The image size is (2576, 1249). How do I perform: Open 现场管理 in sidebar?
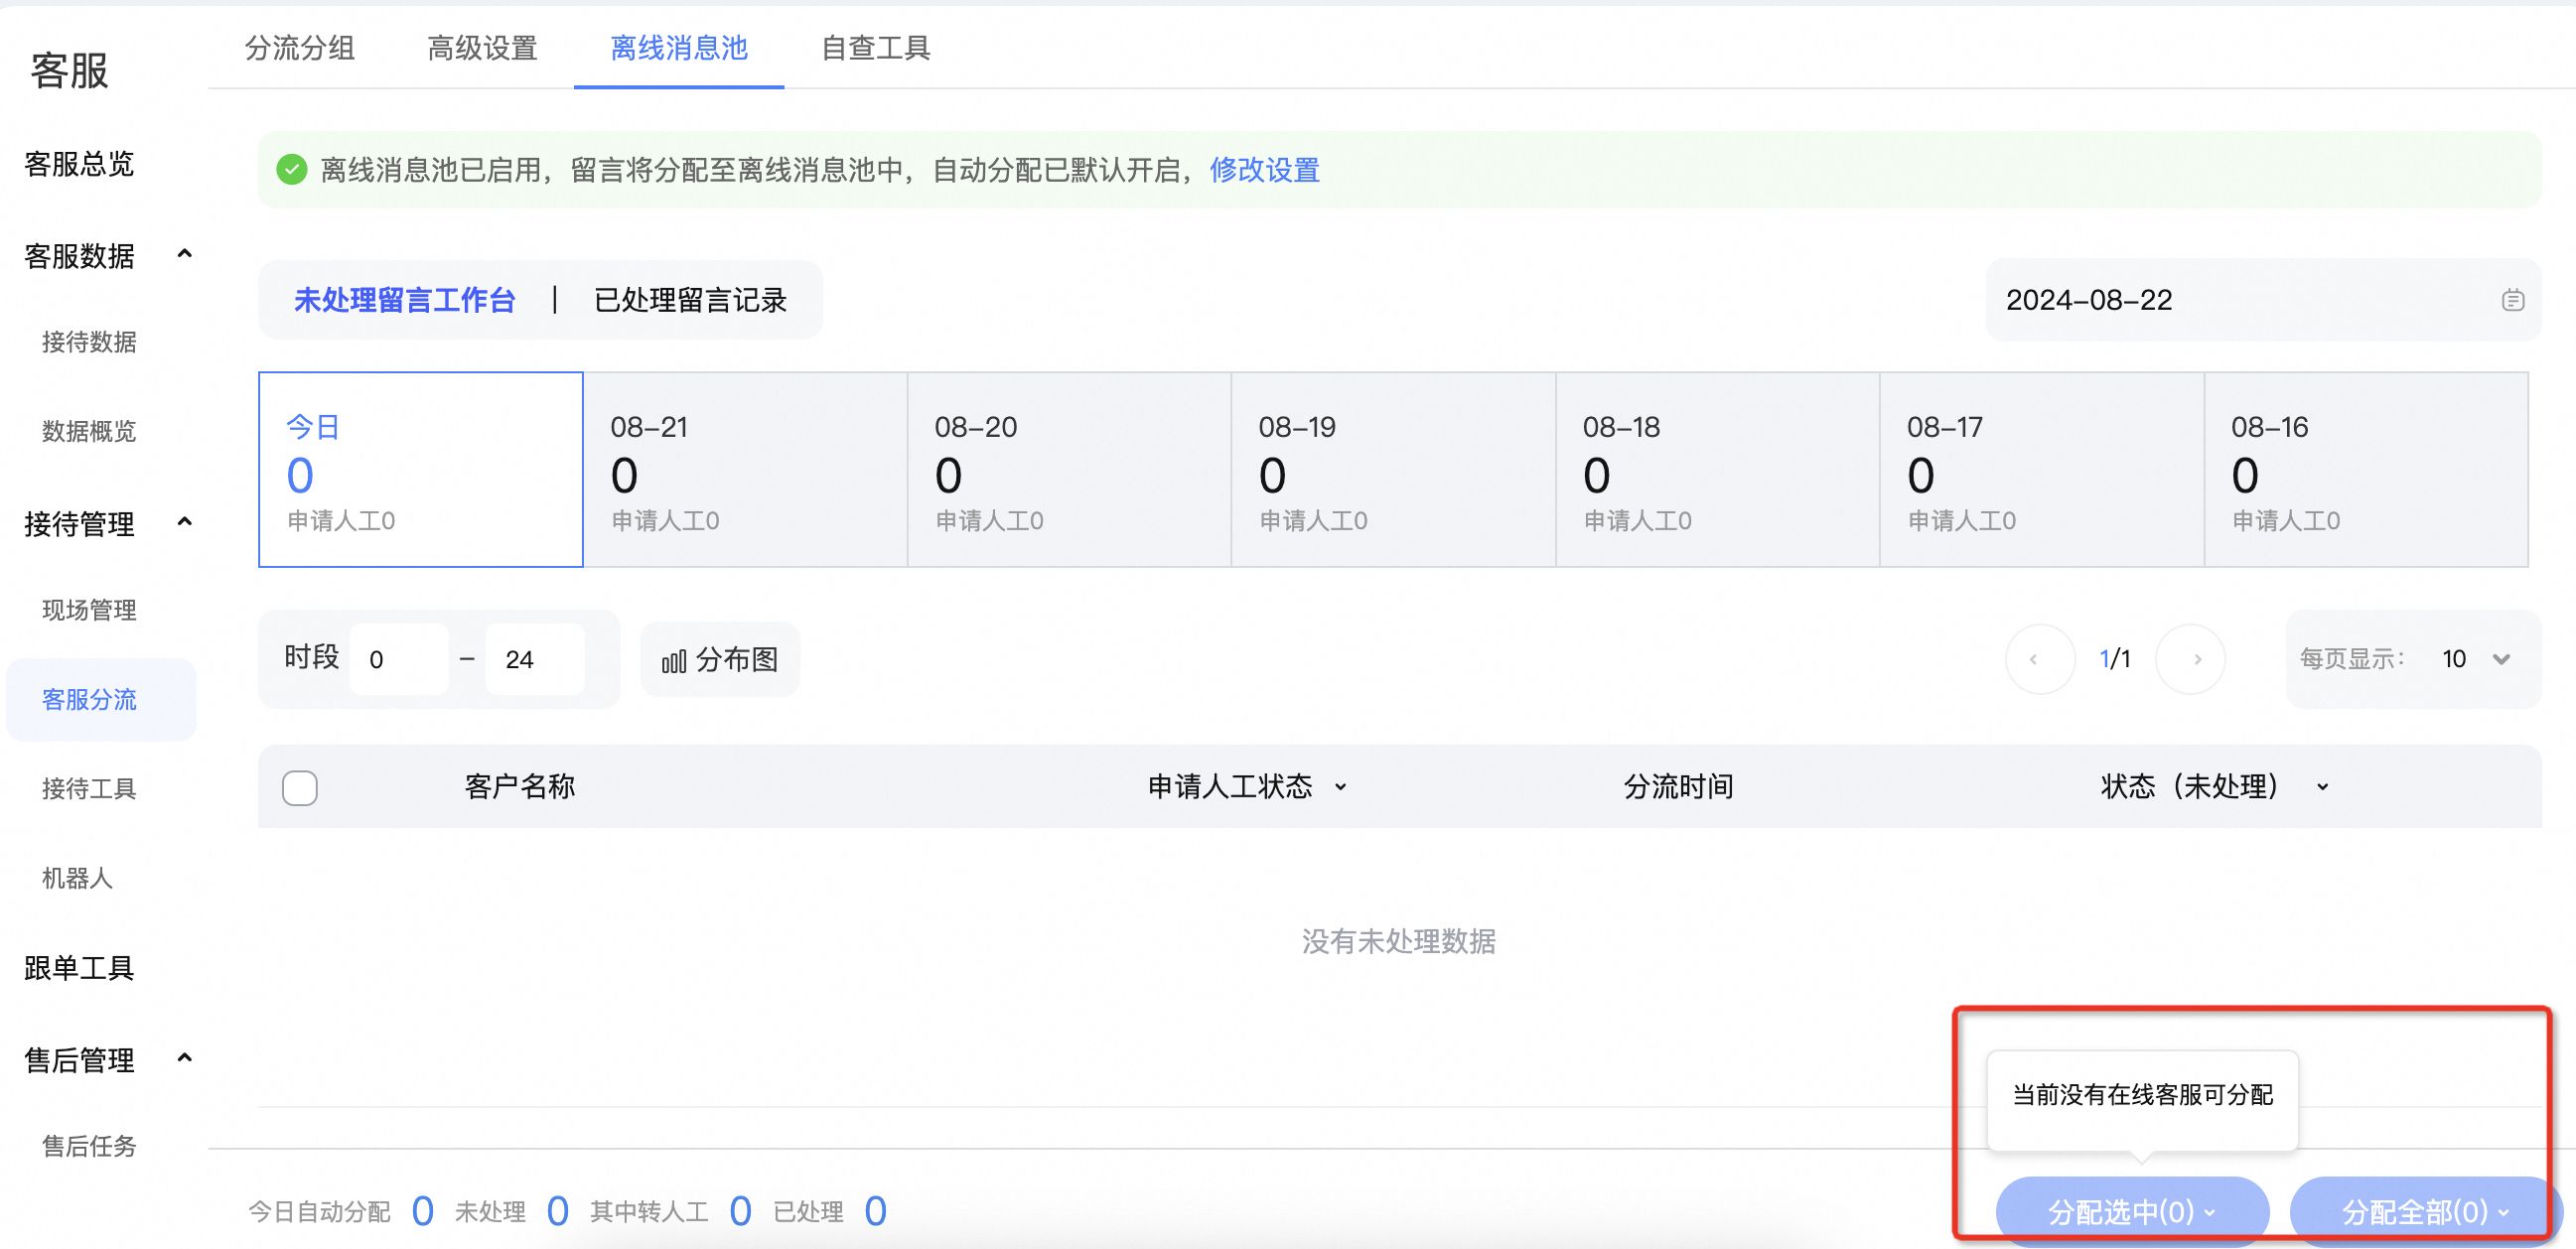point(89,610)
